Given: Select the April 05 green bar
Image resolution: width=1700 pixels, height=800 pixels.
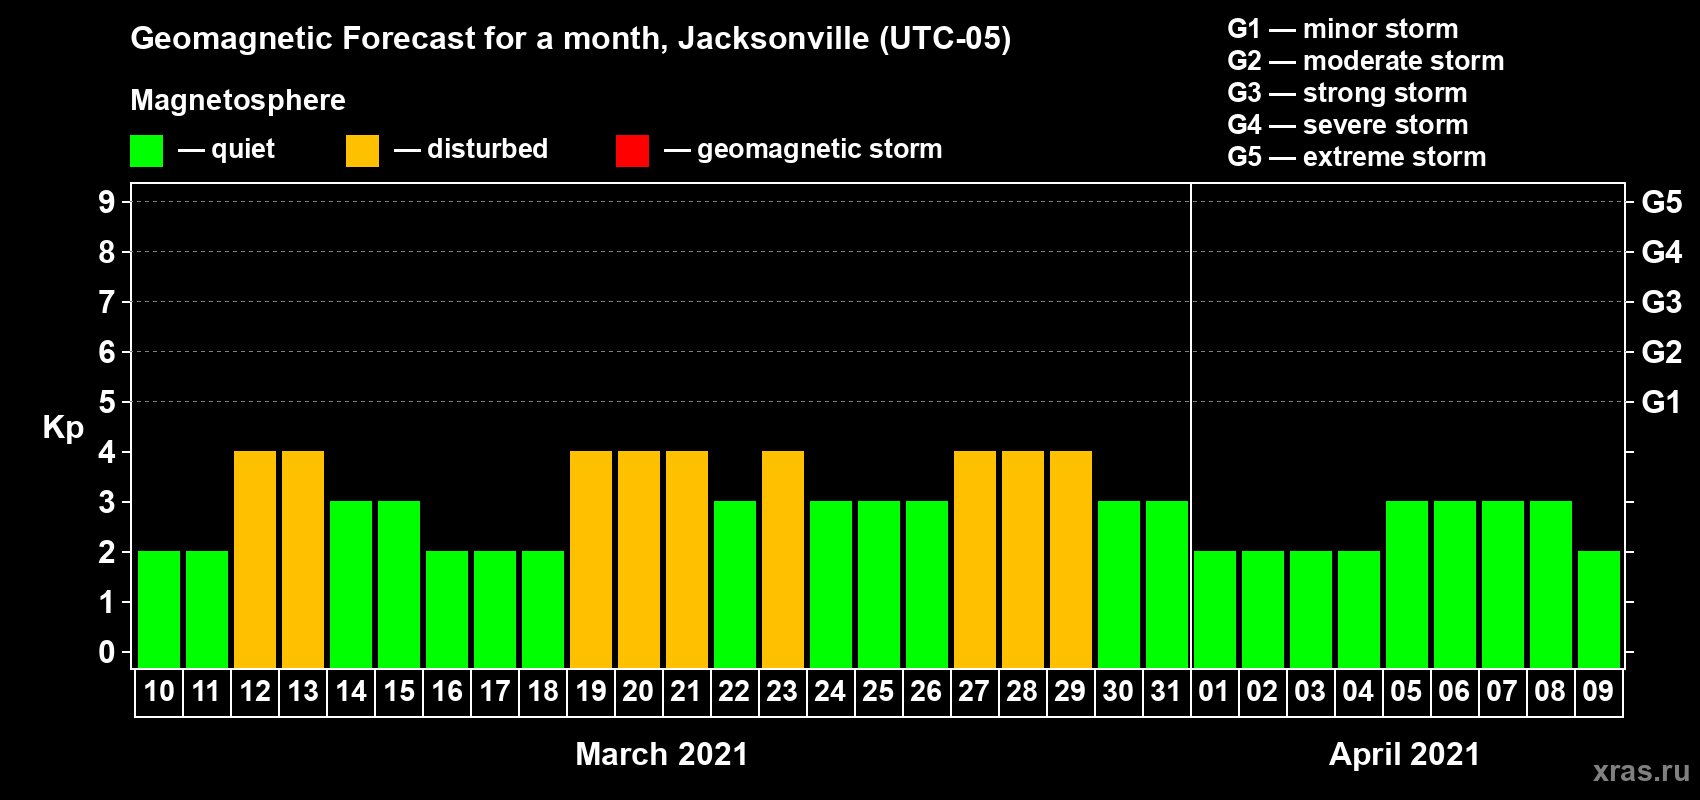Looking at the screenshot, I should [1407, 584].
